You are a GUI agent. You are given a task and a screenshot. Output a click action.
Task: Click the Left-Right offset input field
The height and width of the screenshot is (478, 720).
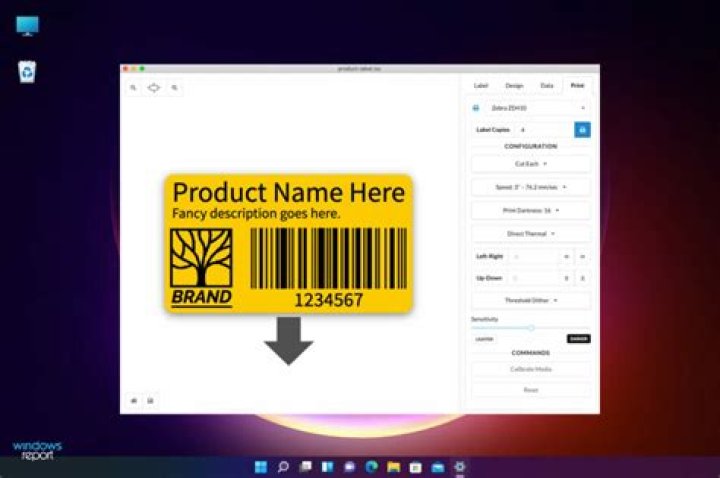coord(533,257)
